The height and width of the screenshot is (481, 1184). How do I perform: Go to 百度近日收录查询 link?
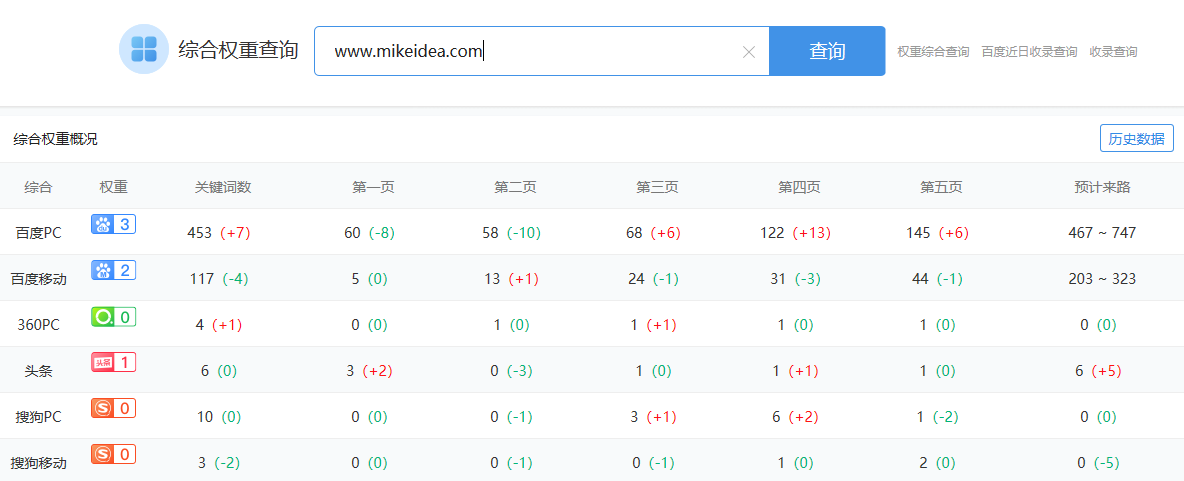pos(1029,52)
